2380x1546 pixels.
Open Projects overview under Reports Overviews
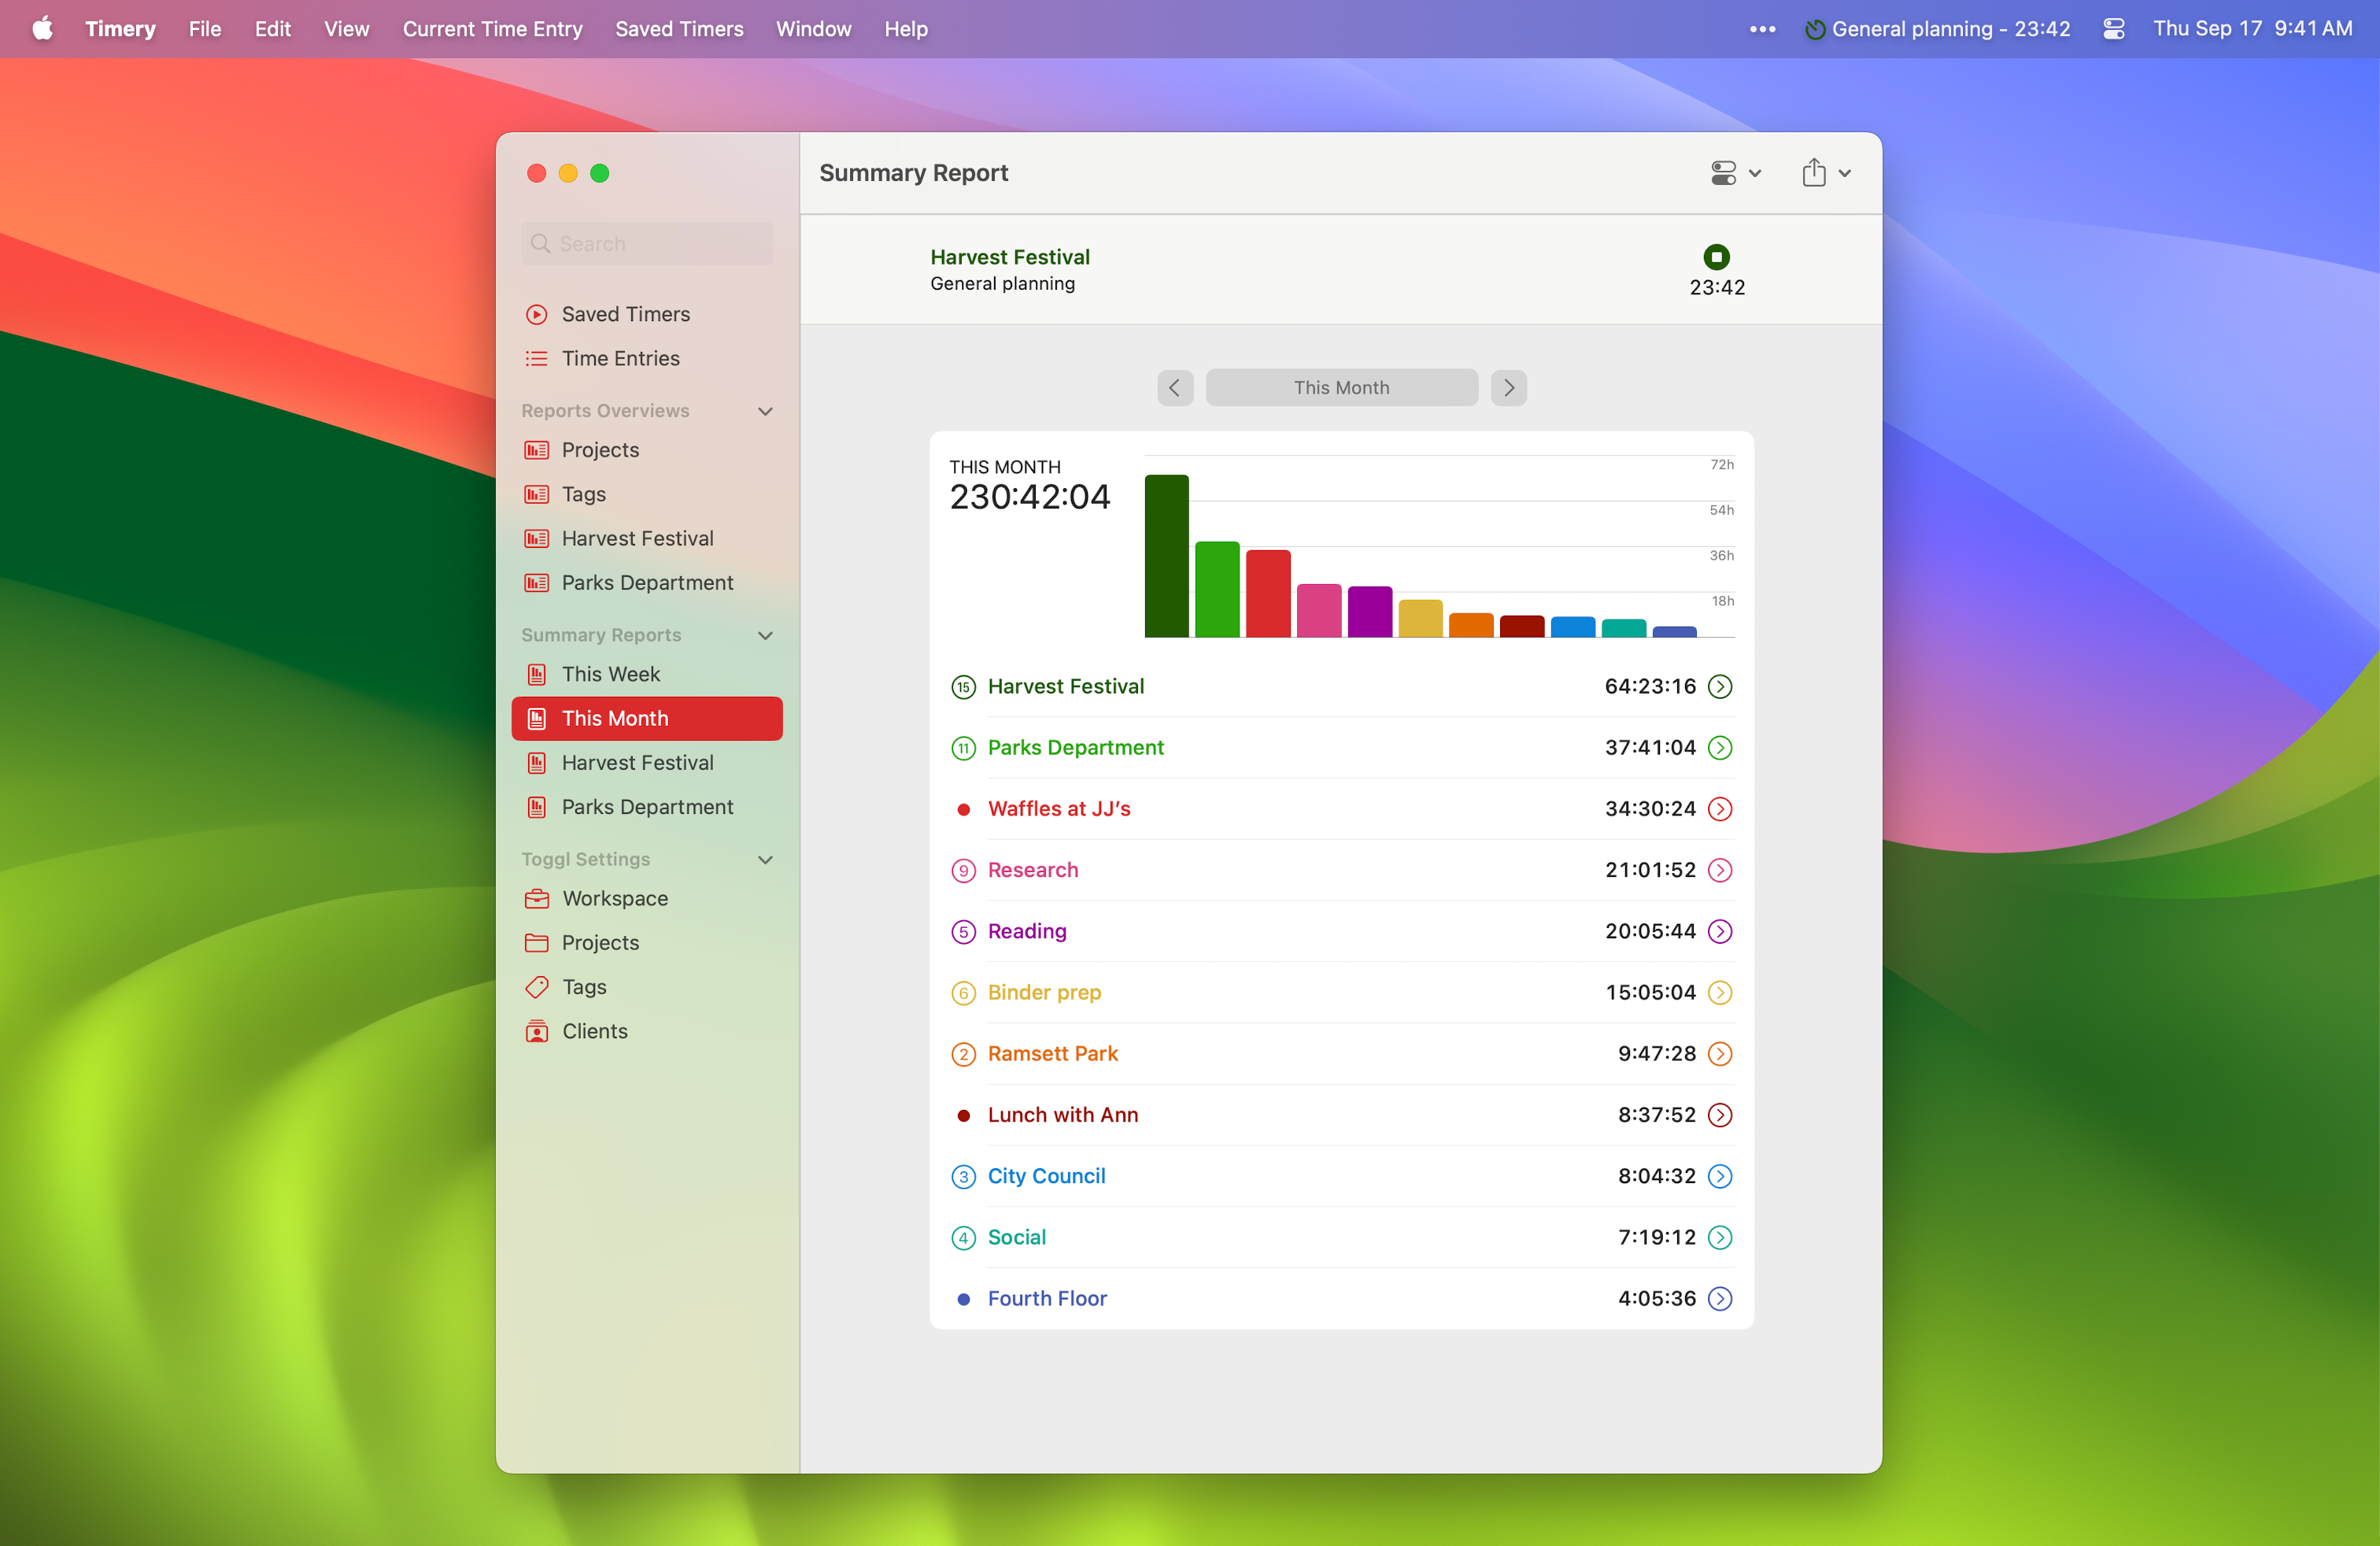(647, 450)
